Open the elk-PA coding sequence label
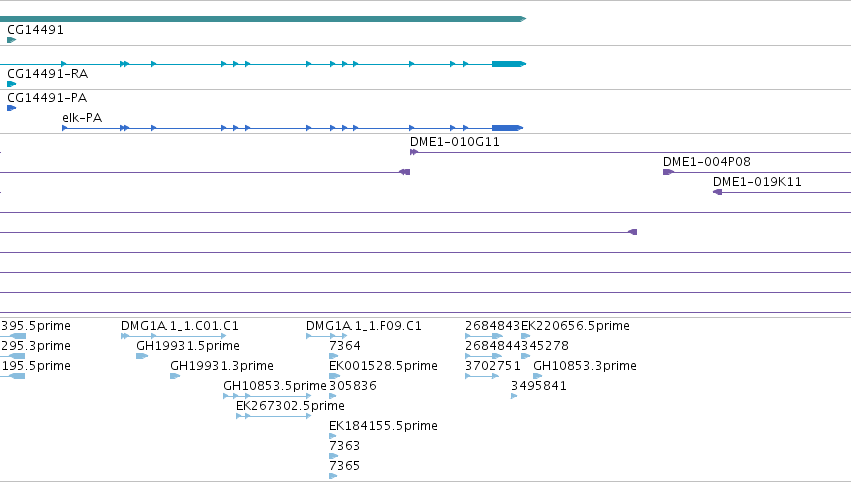The height and width of the screenshot is (482, 851). 82,118
